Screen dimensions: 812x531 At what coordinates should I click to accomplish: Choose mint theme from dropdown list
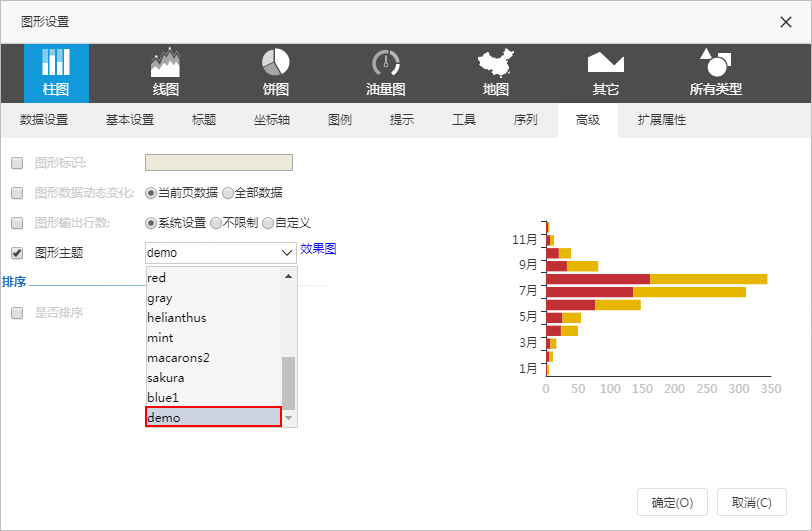point(213,338)
